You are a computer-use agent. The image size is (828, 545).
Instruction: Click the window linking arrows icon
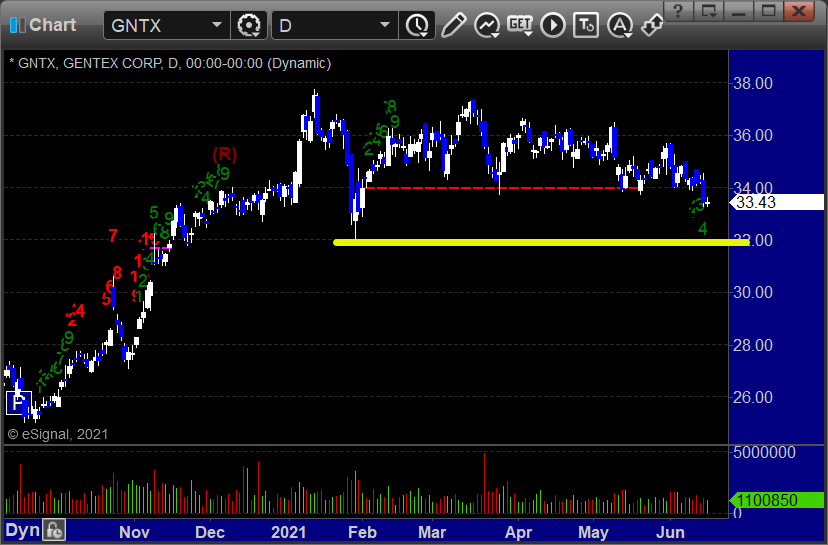(652, 25)
